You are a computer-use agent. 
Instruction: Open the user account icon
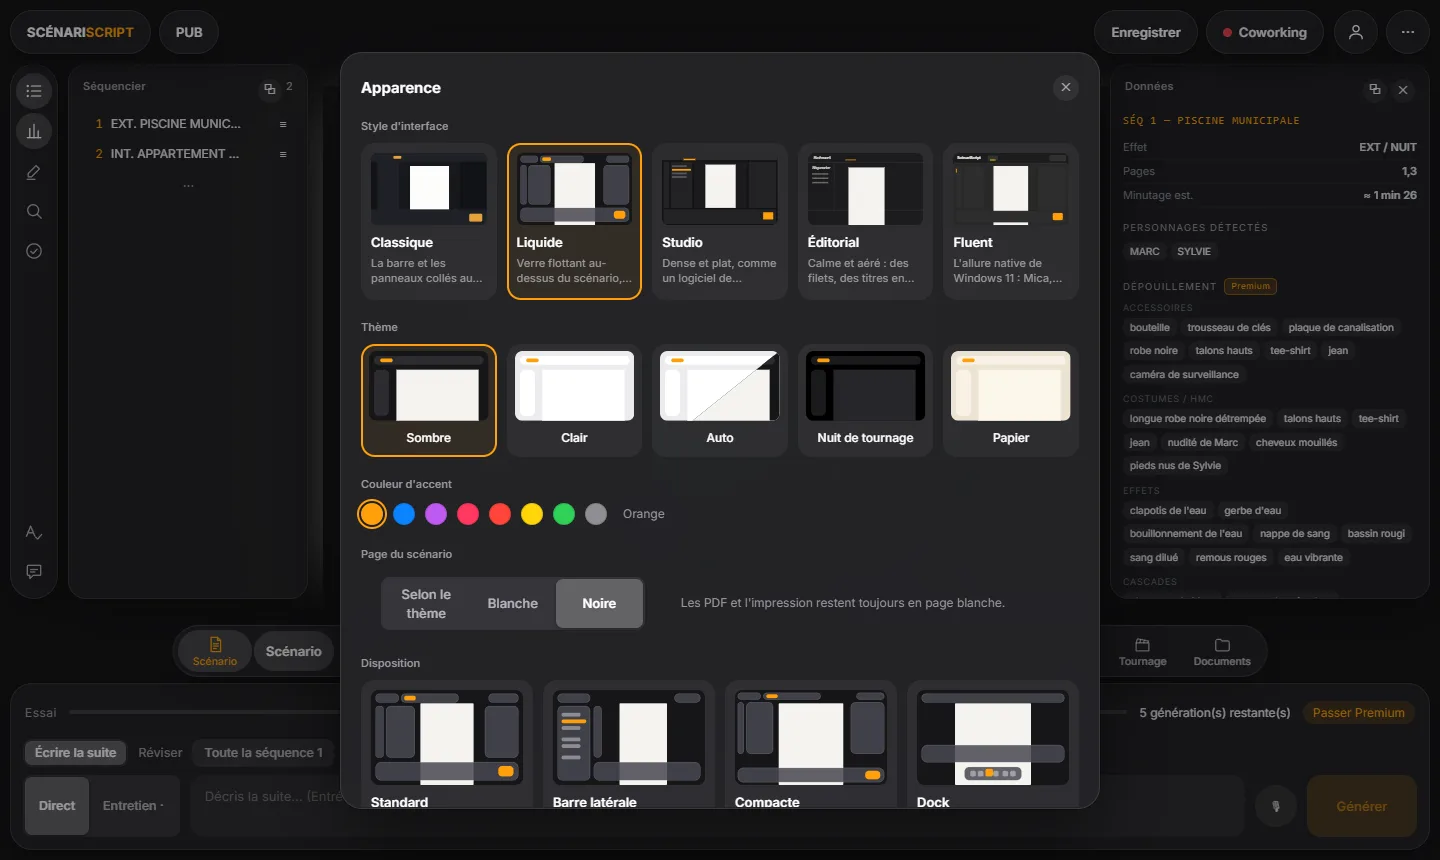point(1356,32)
